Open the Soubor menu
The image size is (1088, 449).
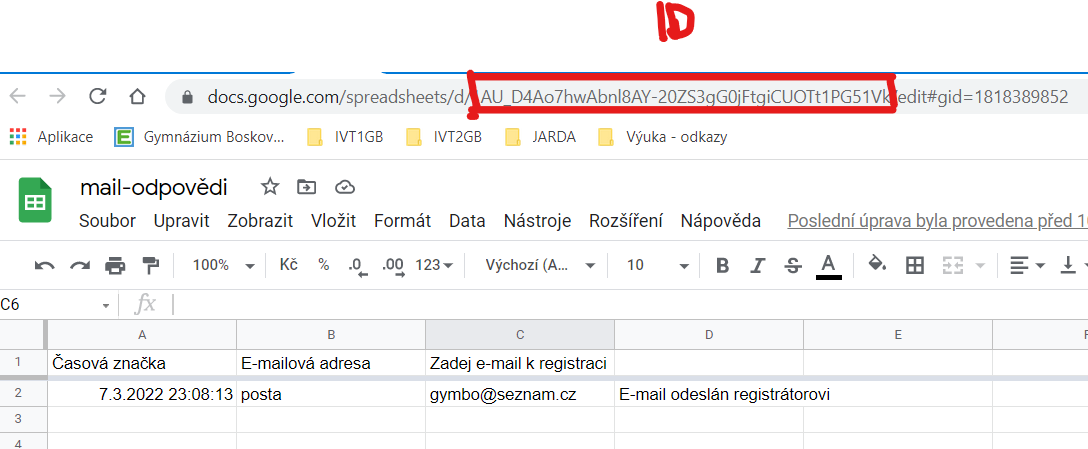pos(107,221)
